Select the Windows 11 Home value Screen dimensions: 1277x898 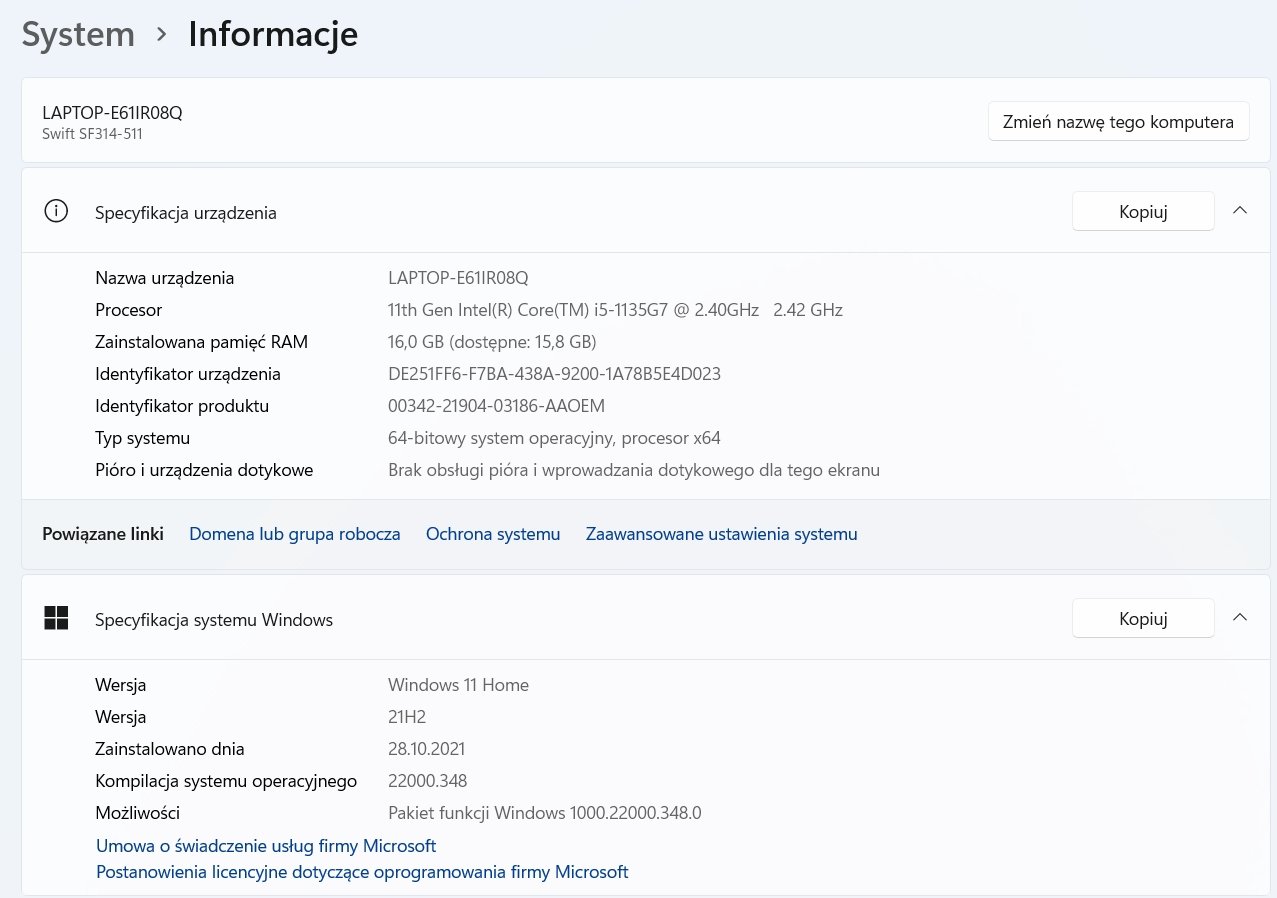pyautogui.click(x=458, y=685)
